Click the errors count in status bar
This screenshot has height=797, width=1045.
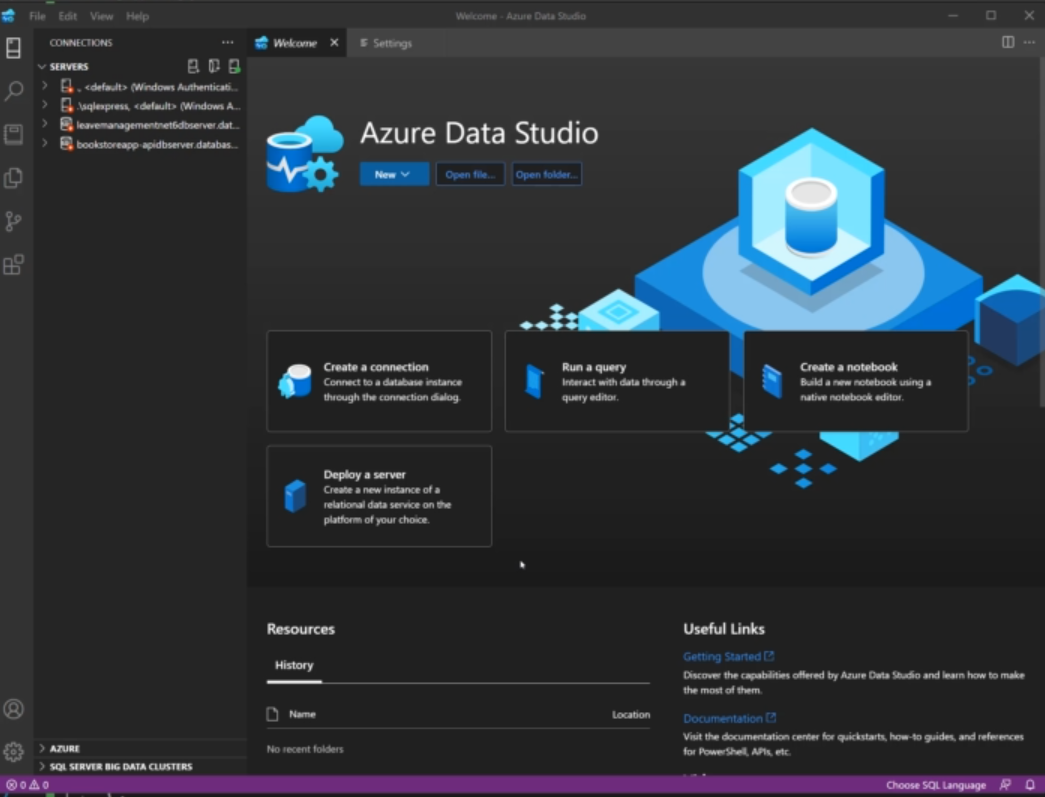(x=17, y=785)
